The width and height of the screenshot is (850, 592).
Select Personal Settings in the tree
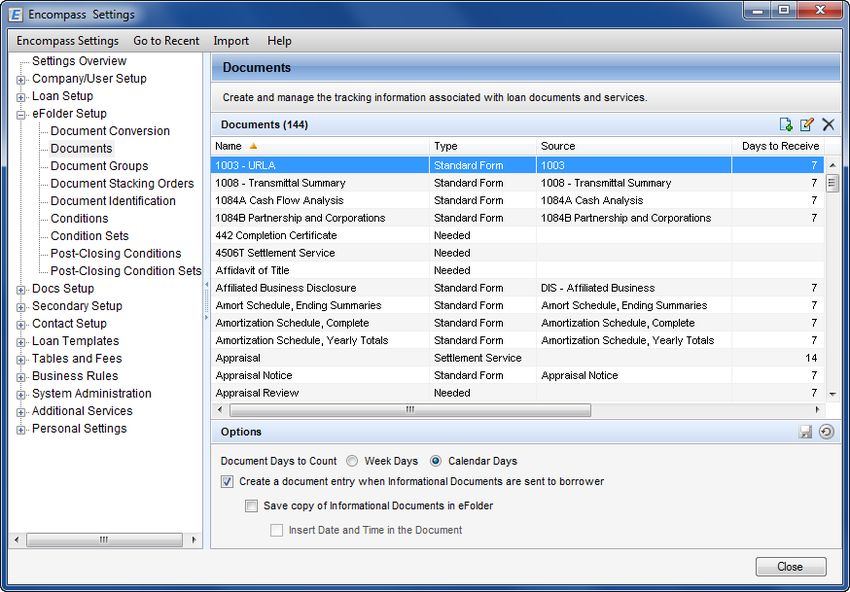79,428
